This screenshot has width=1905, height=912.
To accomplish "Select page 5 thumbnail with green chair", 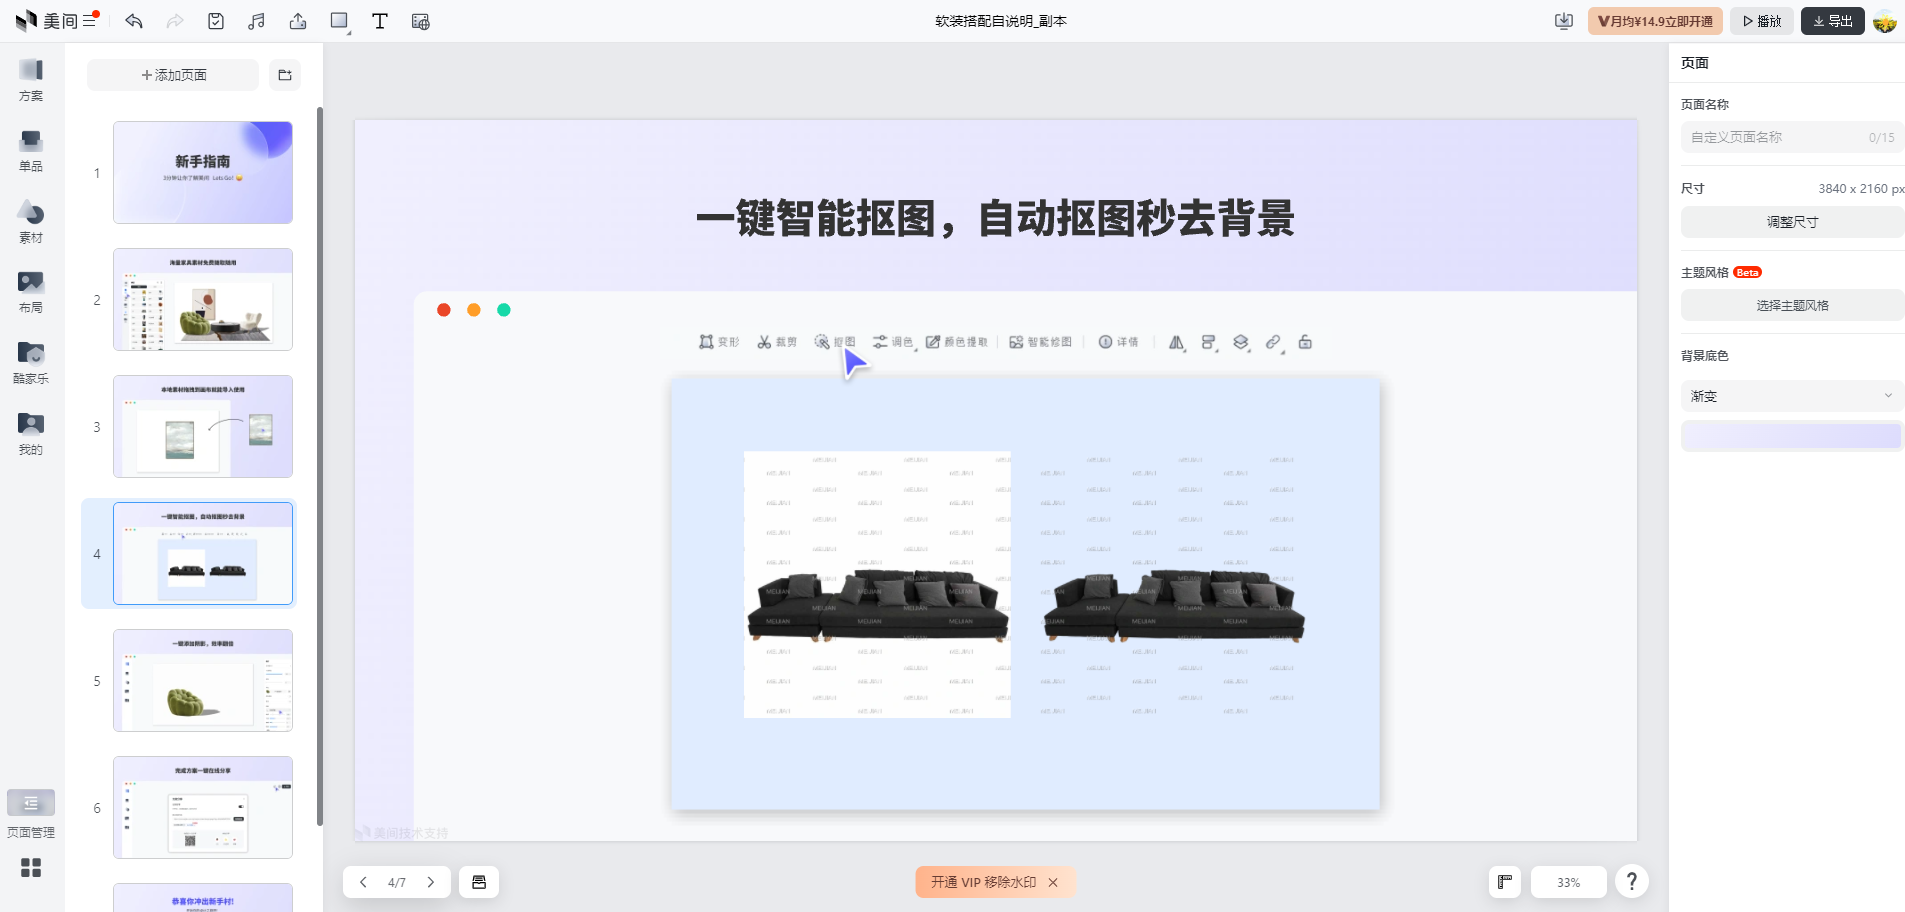I will point(203,681).
